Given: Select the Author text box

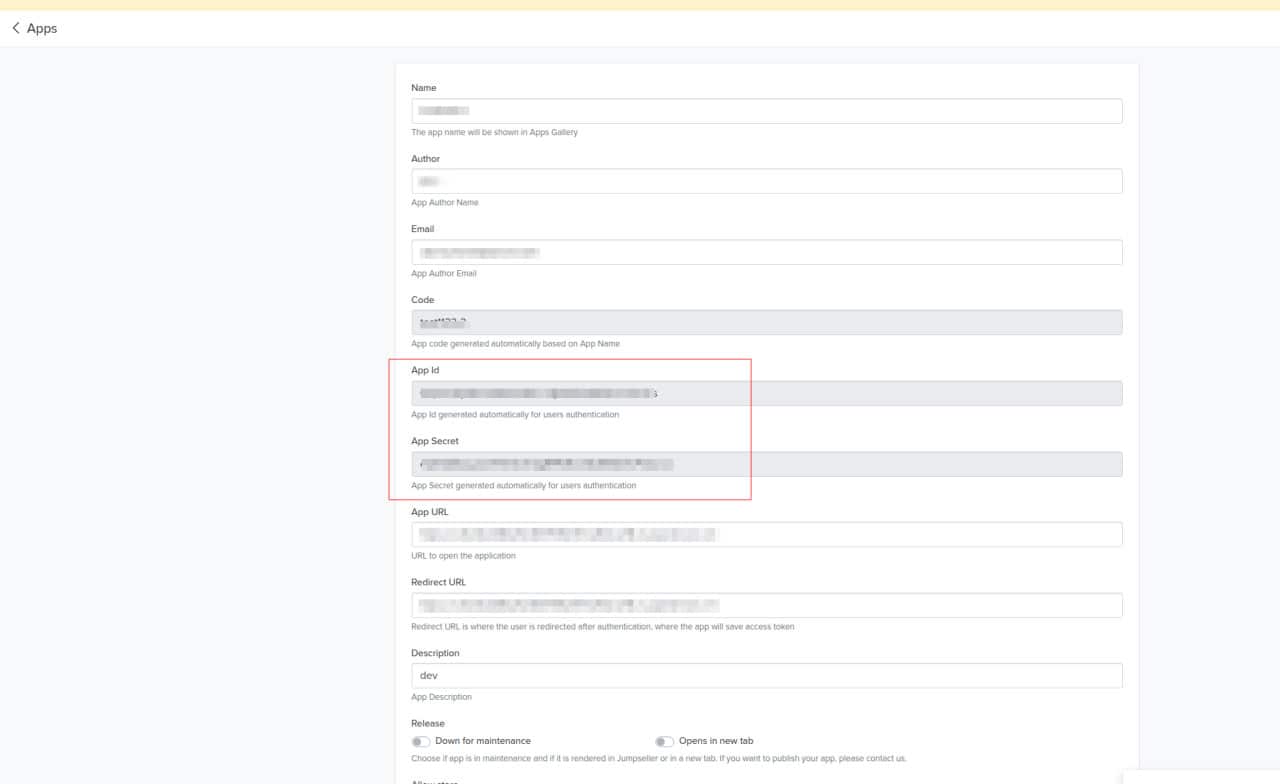Looking at the screenshot, I should [x=766, y=180].
